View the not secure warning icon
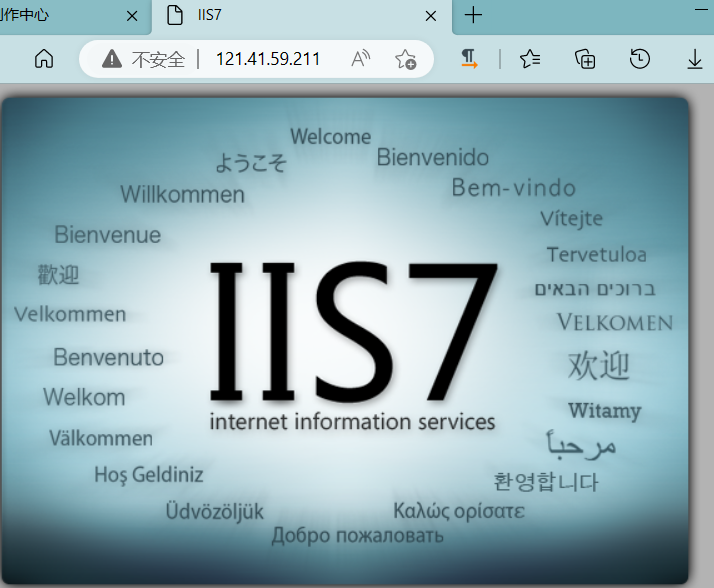 pos(112,59)
